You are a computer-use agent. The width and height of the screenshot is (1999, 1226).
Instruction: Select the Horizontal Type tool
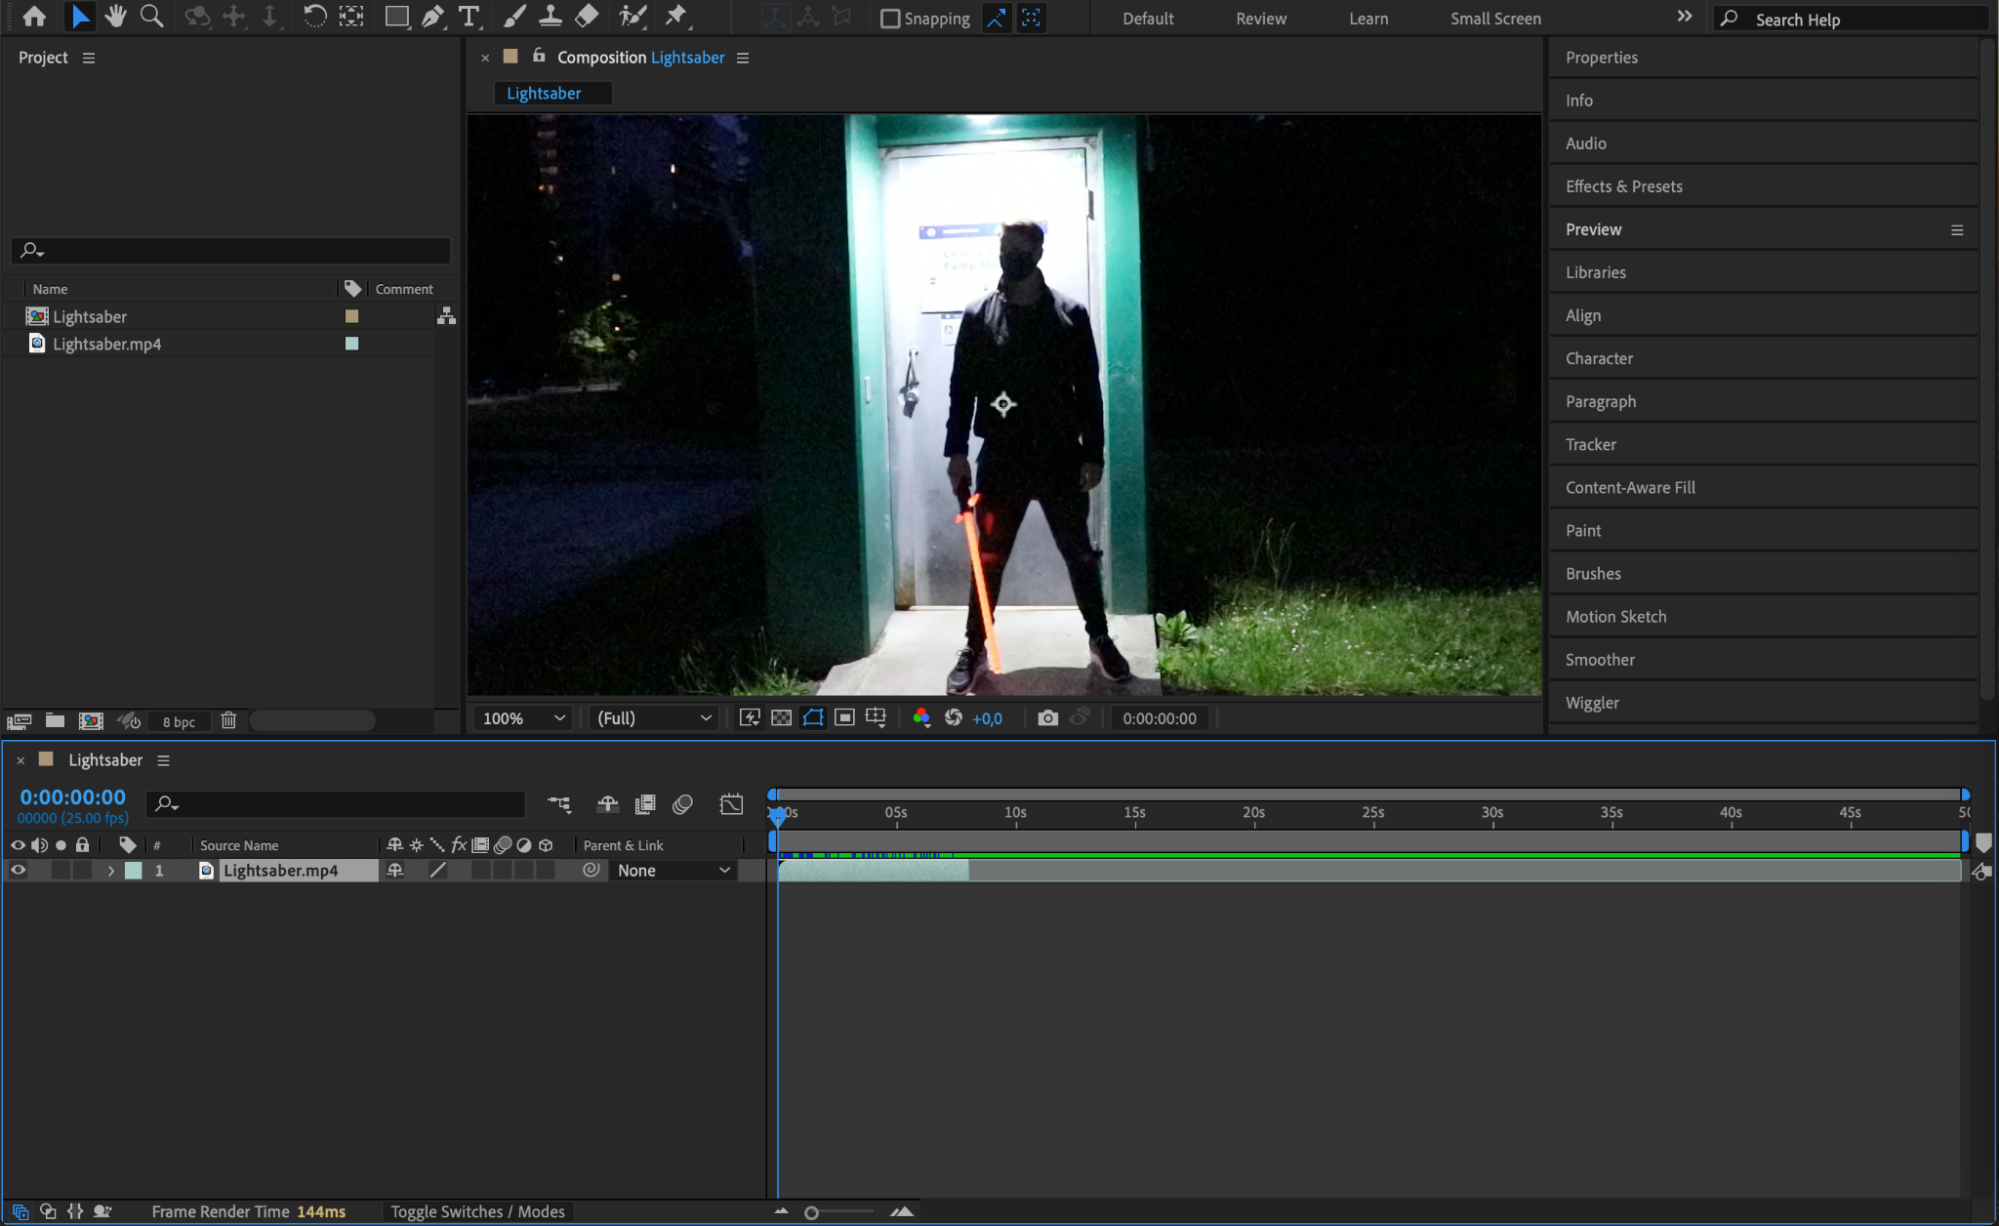468,16
